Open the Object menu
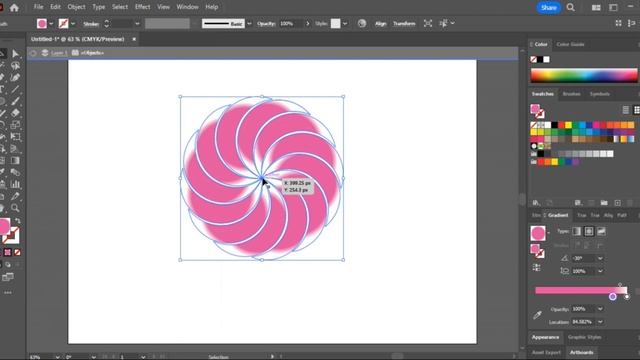This screenshot has width=640, height=360. (x=76, y=7)
